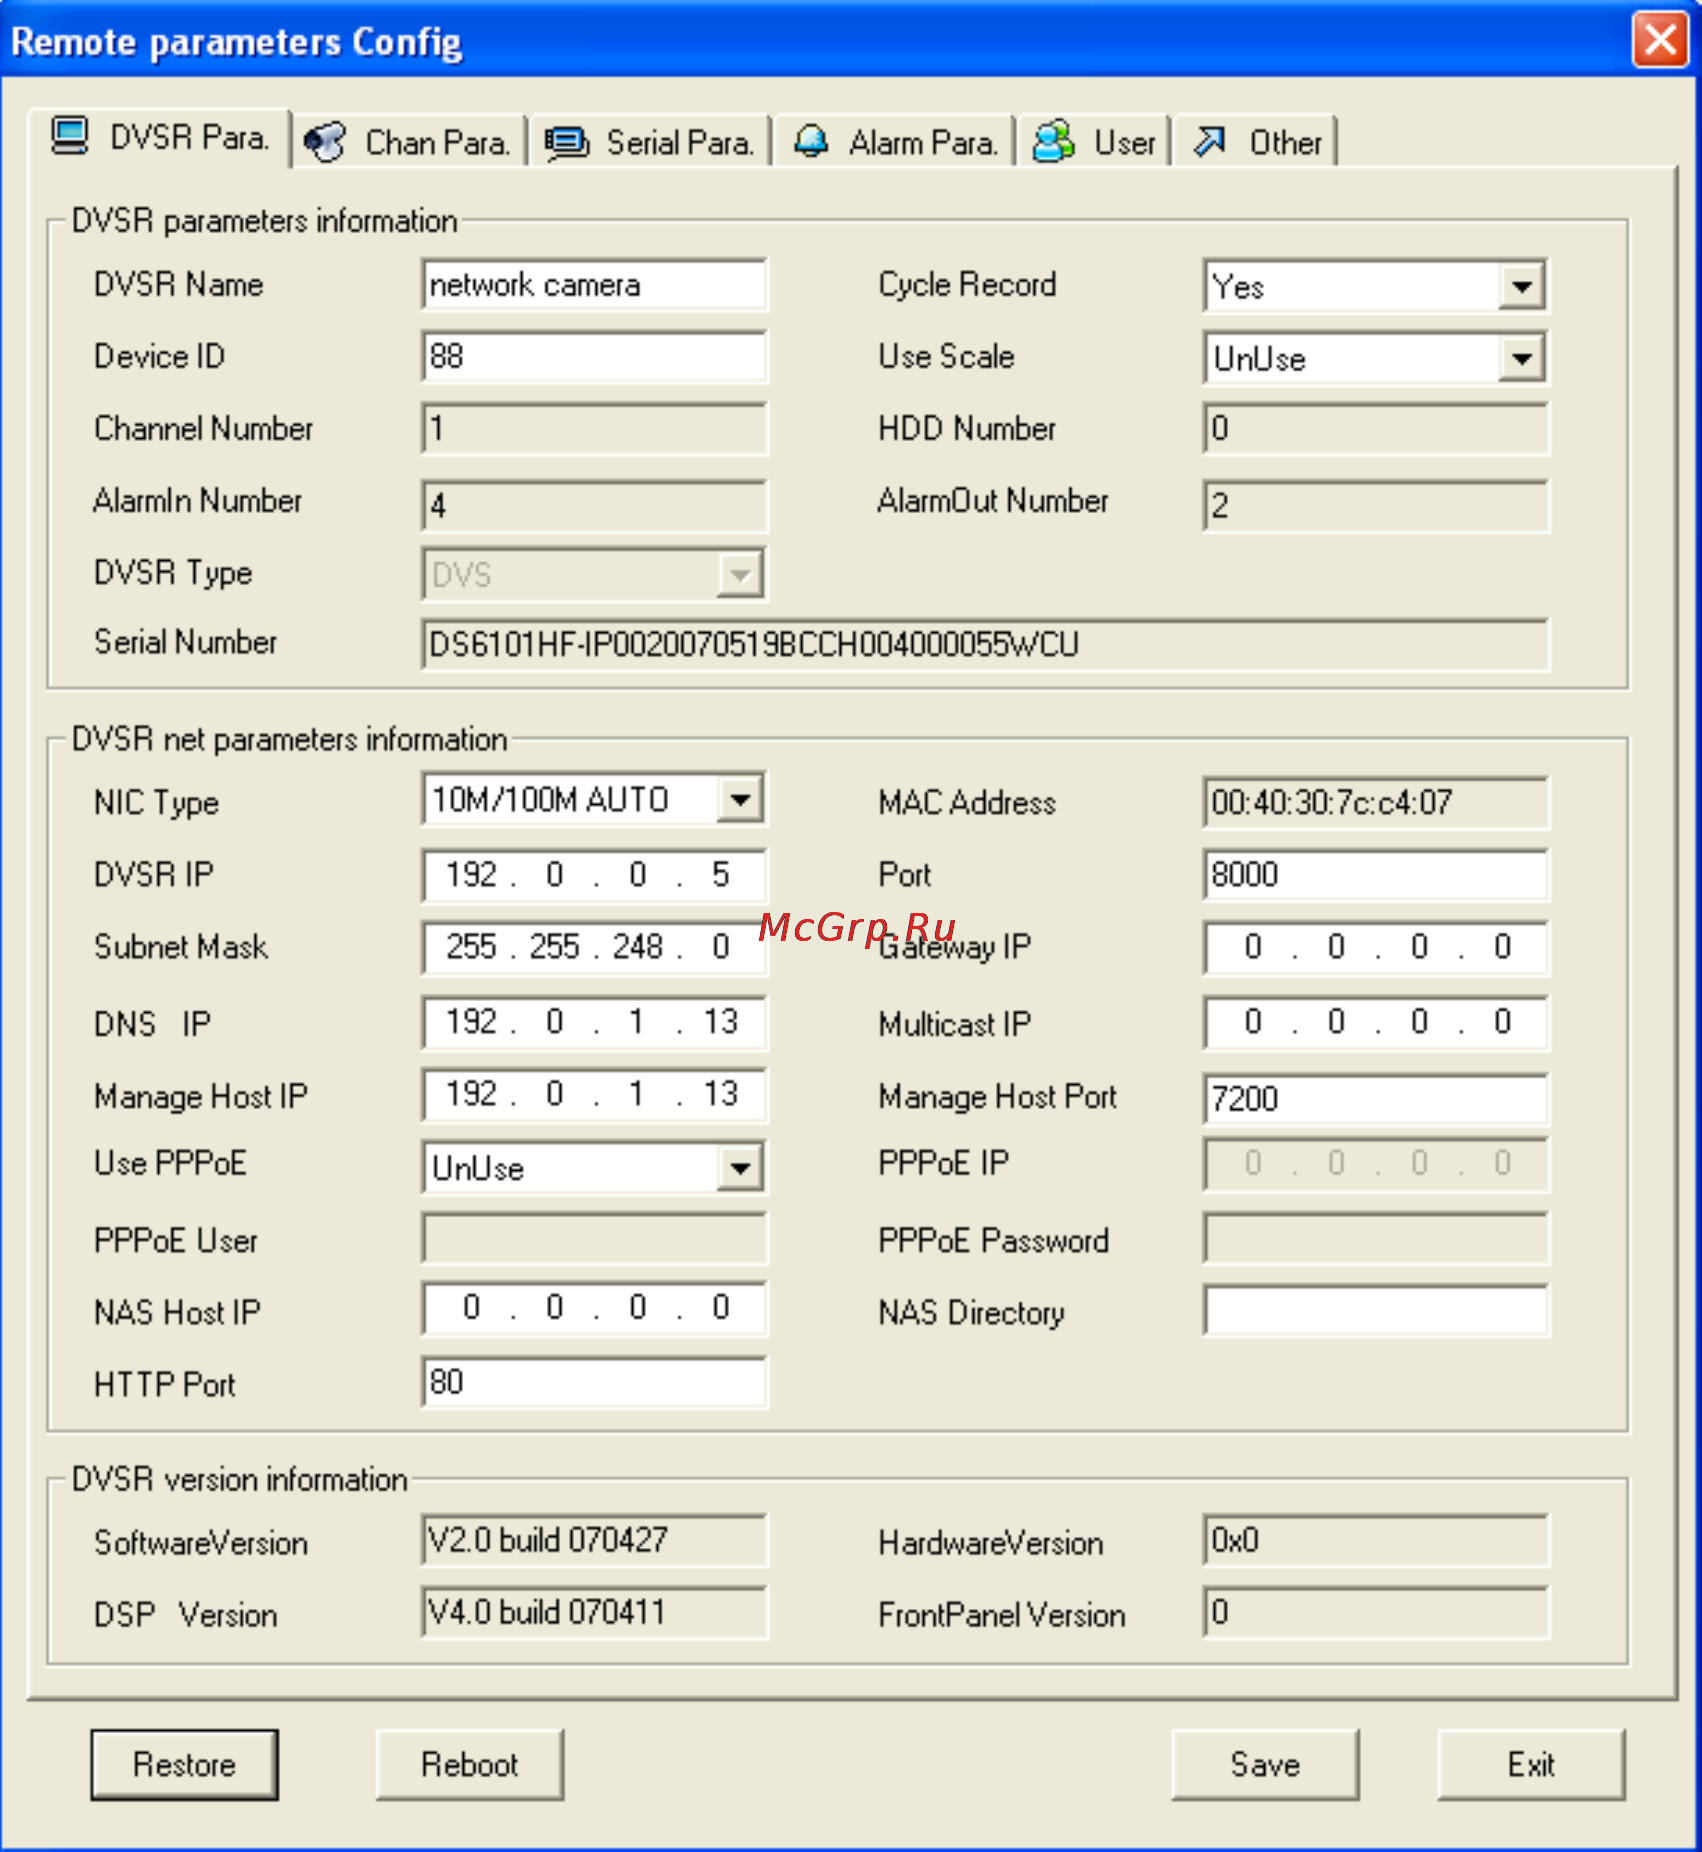Expand the Cycle Record dropdown
This screenshot has height=1852, width=1702.
1521,287
